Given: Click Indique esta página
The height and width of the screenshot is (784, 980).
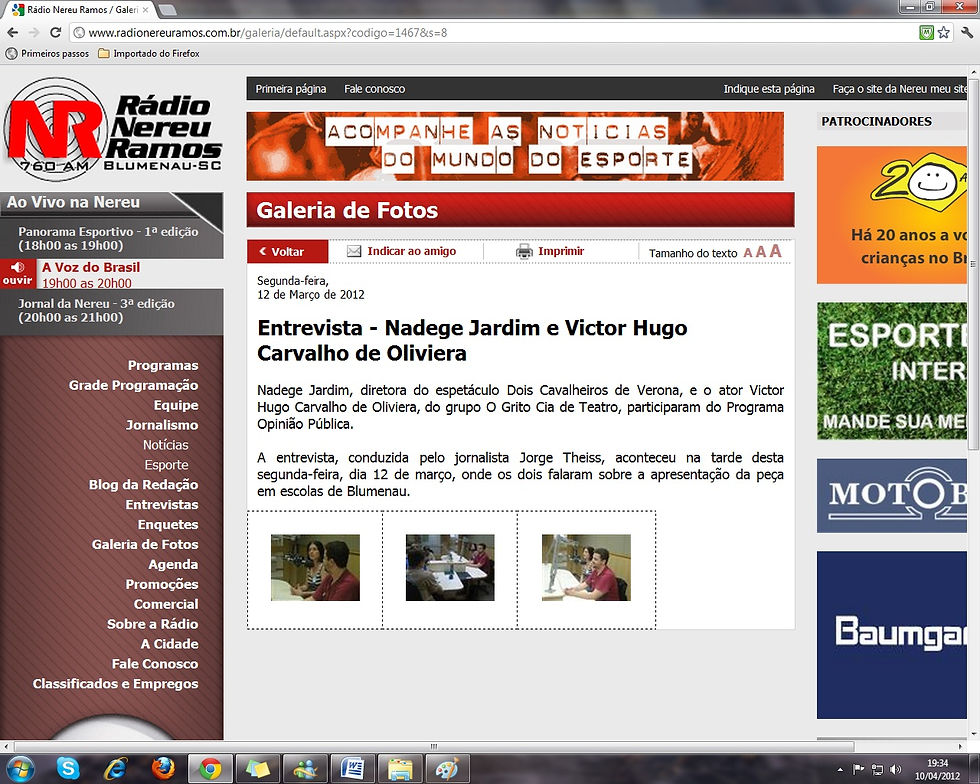Looking at the screenshot, I should point(769,89).
